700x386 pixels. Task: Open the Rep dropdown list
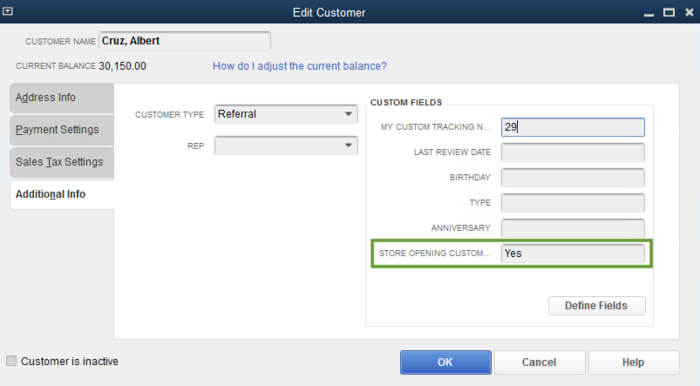coord(349,145)
